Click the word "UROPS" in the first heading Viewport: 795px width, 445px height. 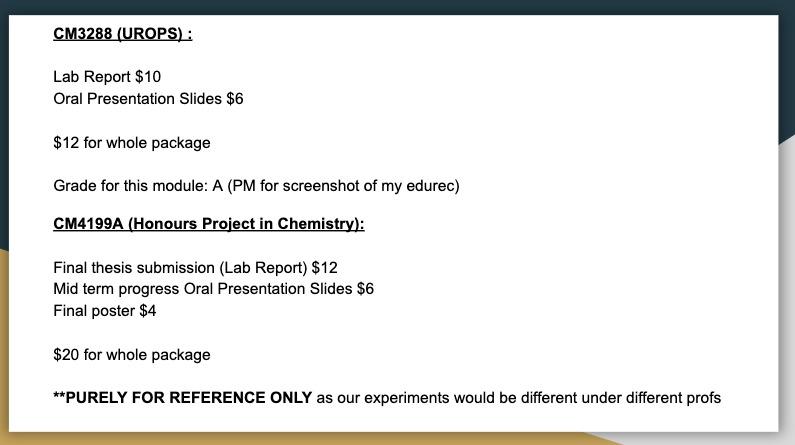[152, 34]
